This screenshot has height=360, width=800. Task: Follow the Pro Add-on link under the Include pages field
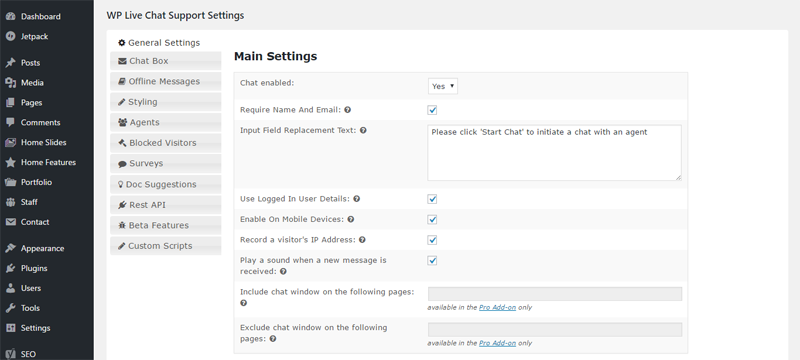(x=497, y=307)
